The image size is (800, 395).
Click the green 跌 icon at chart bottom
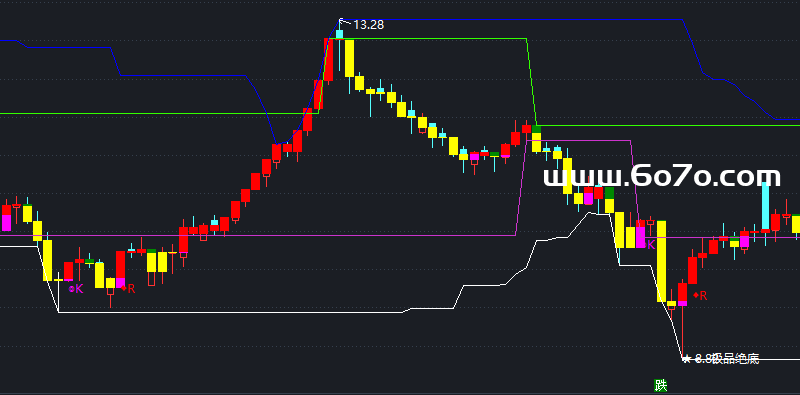pos(661,385)
